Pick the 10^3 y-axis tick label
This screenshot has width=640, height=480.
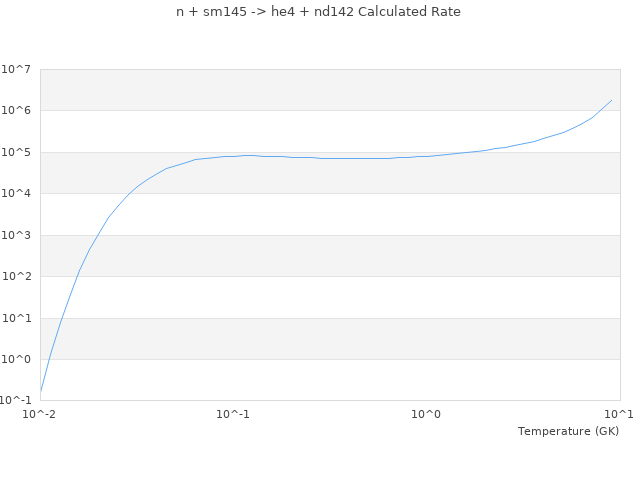(x=16, y=236)
